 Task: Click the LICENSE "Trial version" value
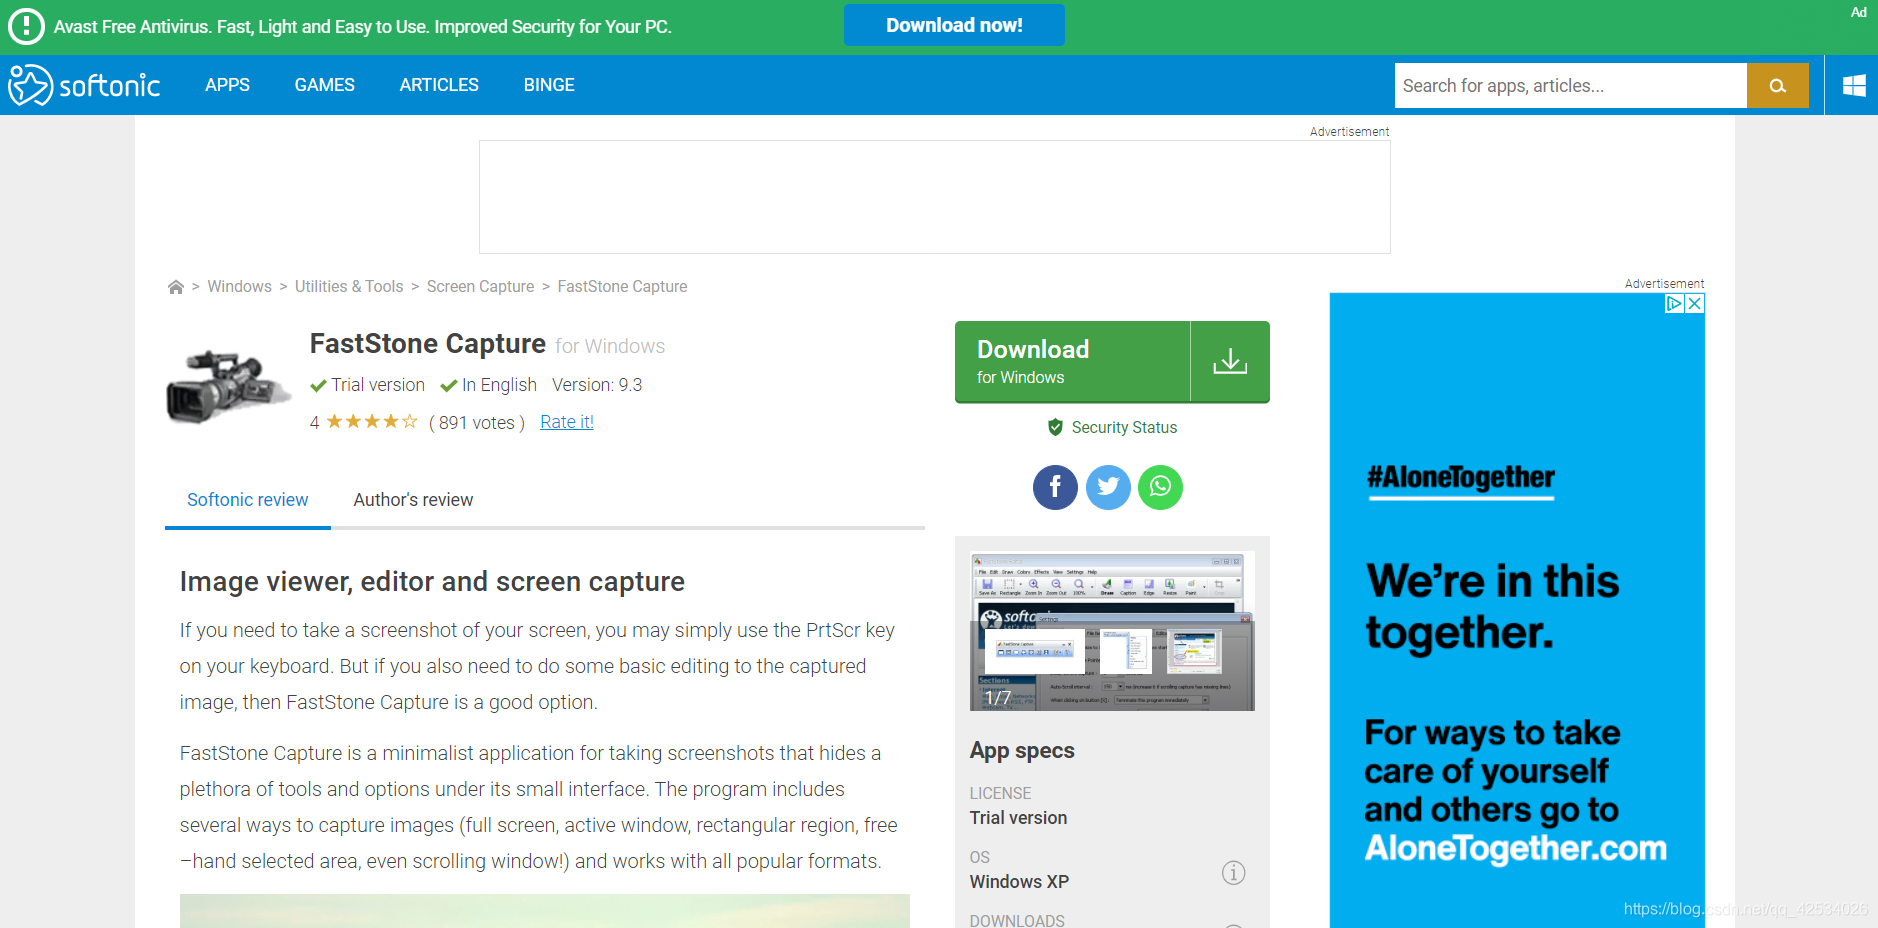pyautogui.click(x=1018, y=818)
